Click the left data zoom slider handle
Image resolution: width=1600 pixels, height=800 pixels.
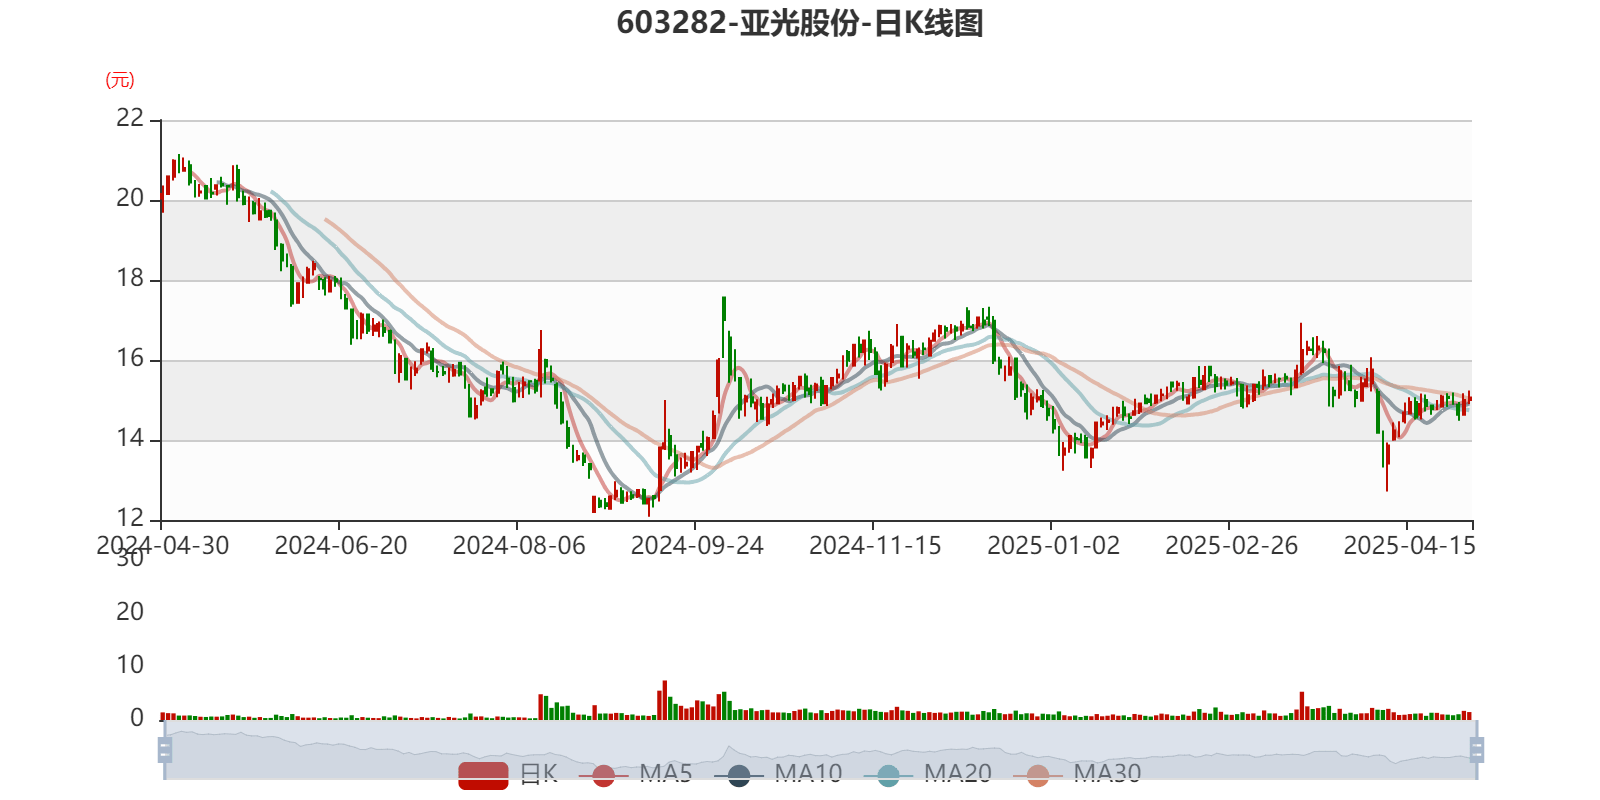(x=165, y=750)
